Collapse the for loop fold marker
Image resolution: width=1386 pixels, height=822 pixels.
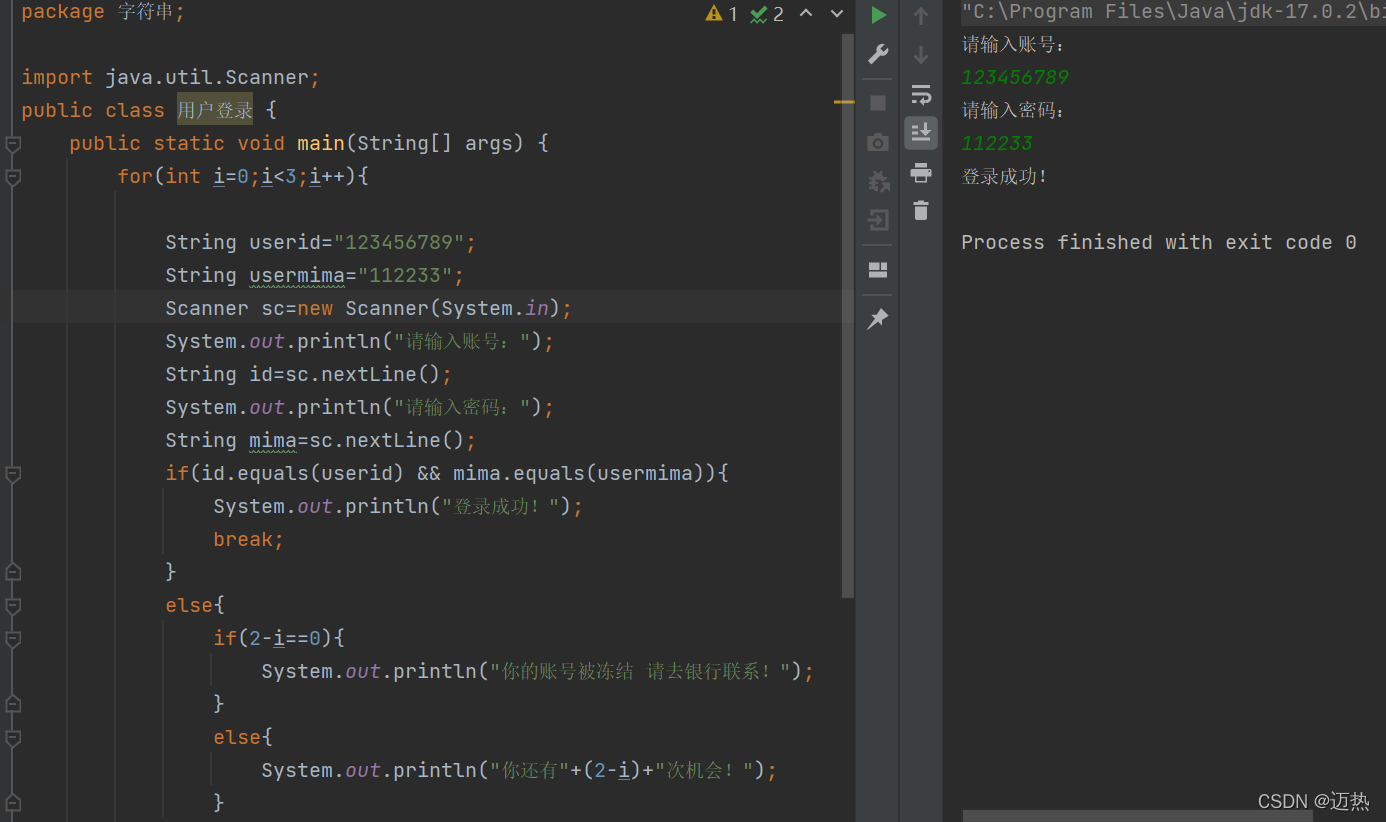13,177
